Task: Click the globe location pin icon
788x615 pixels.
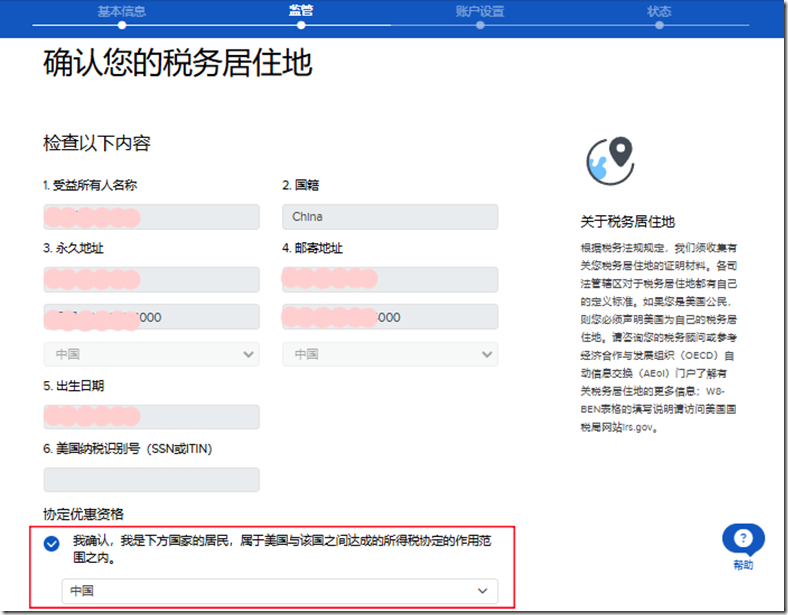Action: [610, 160]
